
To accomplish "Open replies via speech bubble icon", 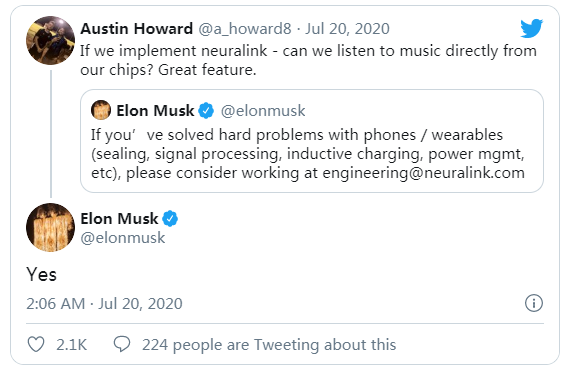I will pos(122,344).
